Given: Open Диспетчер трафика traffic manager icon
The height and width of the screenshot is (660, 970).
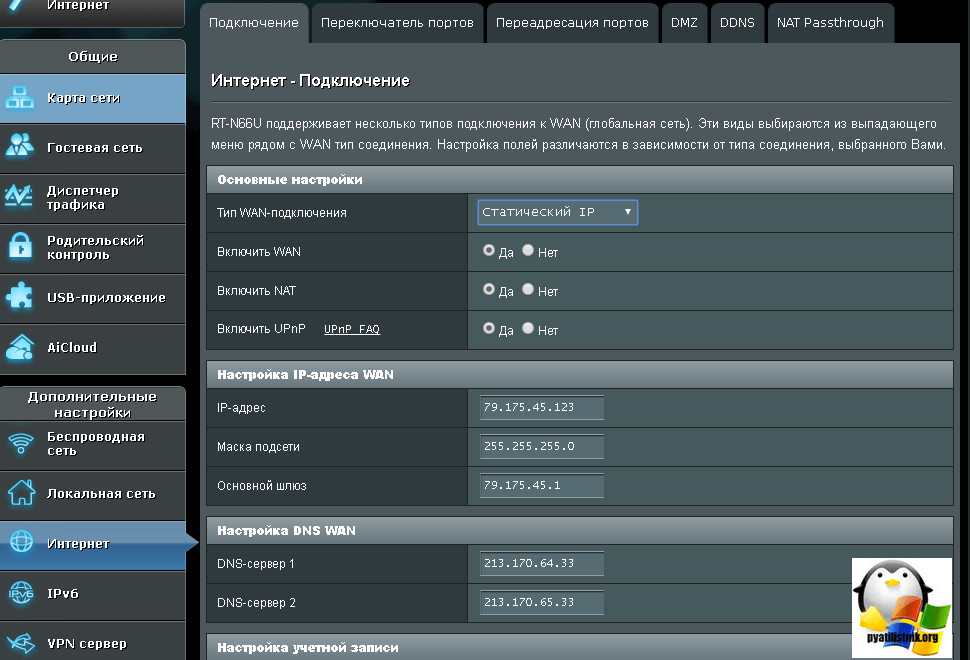Looking at the screenshot, I should pos(21,197).
